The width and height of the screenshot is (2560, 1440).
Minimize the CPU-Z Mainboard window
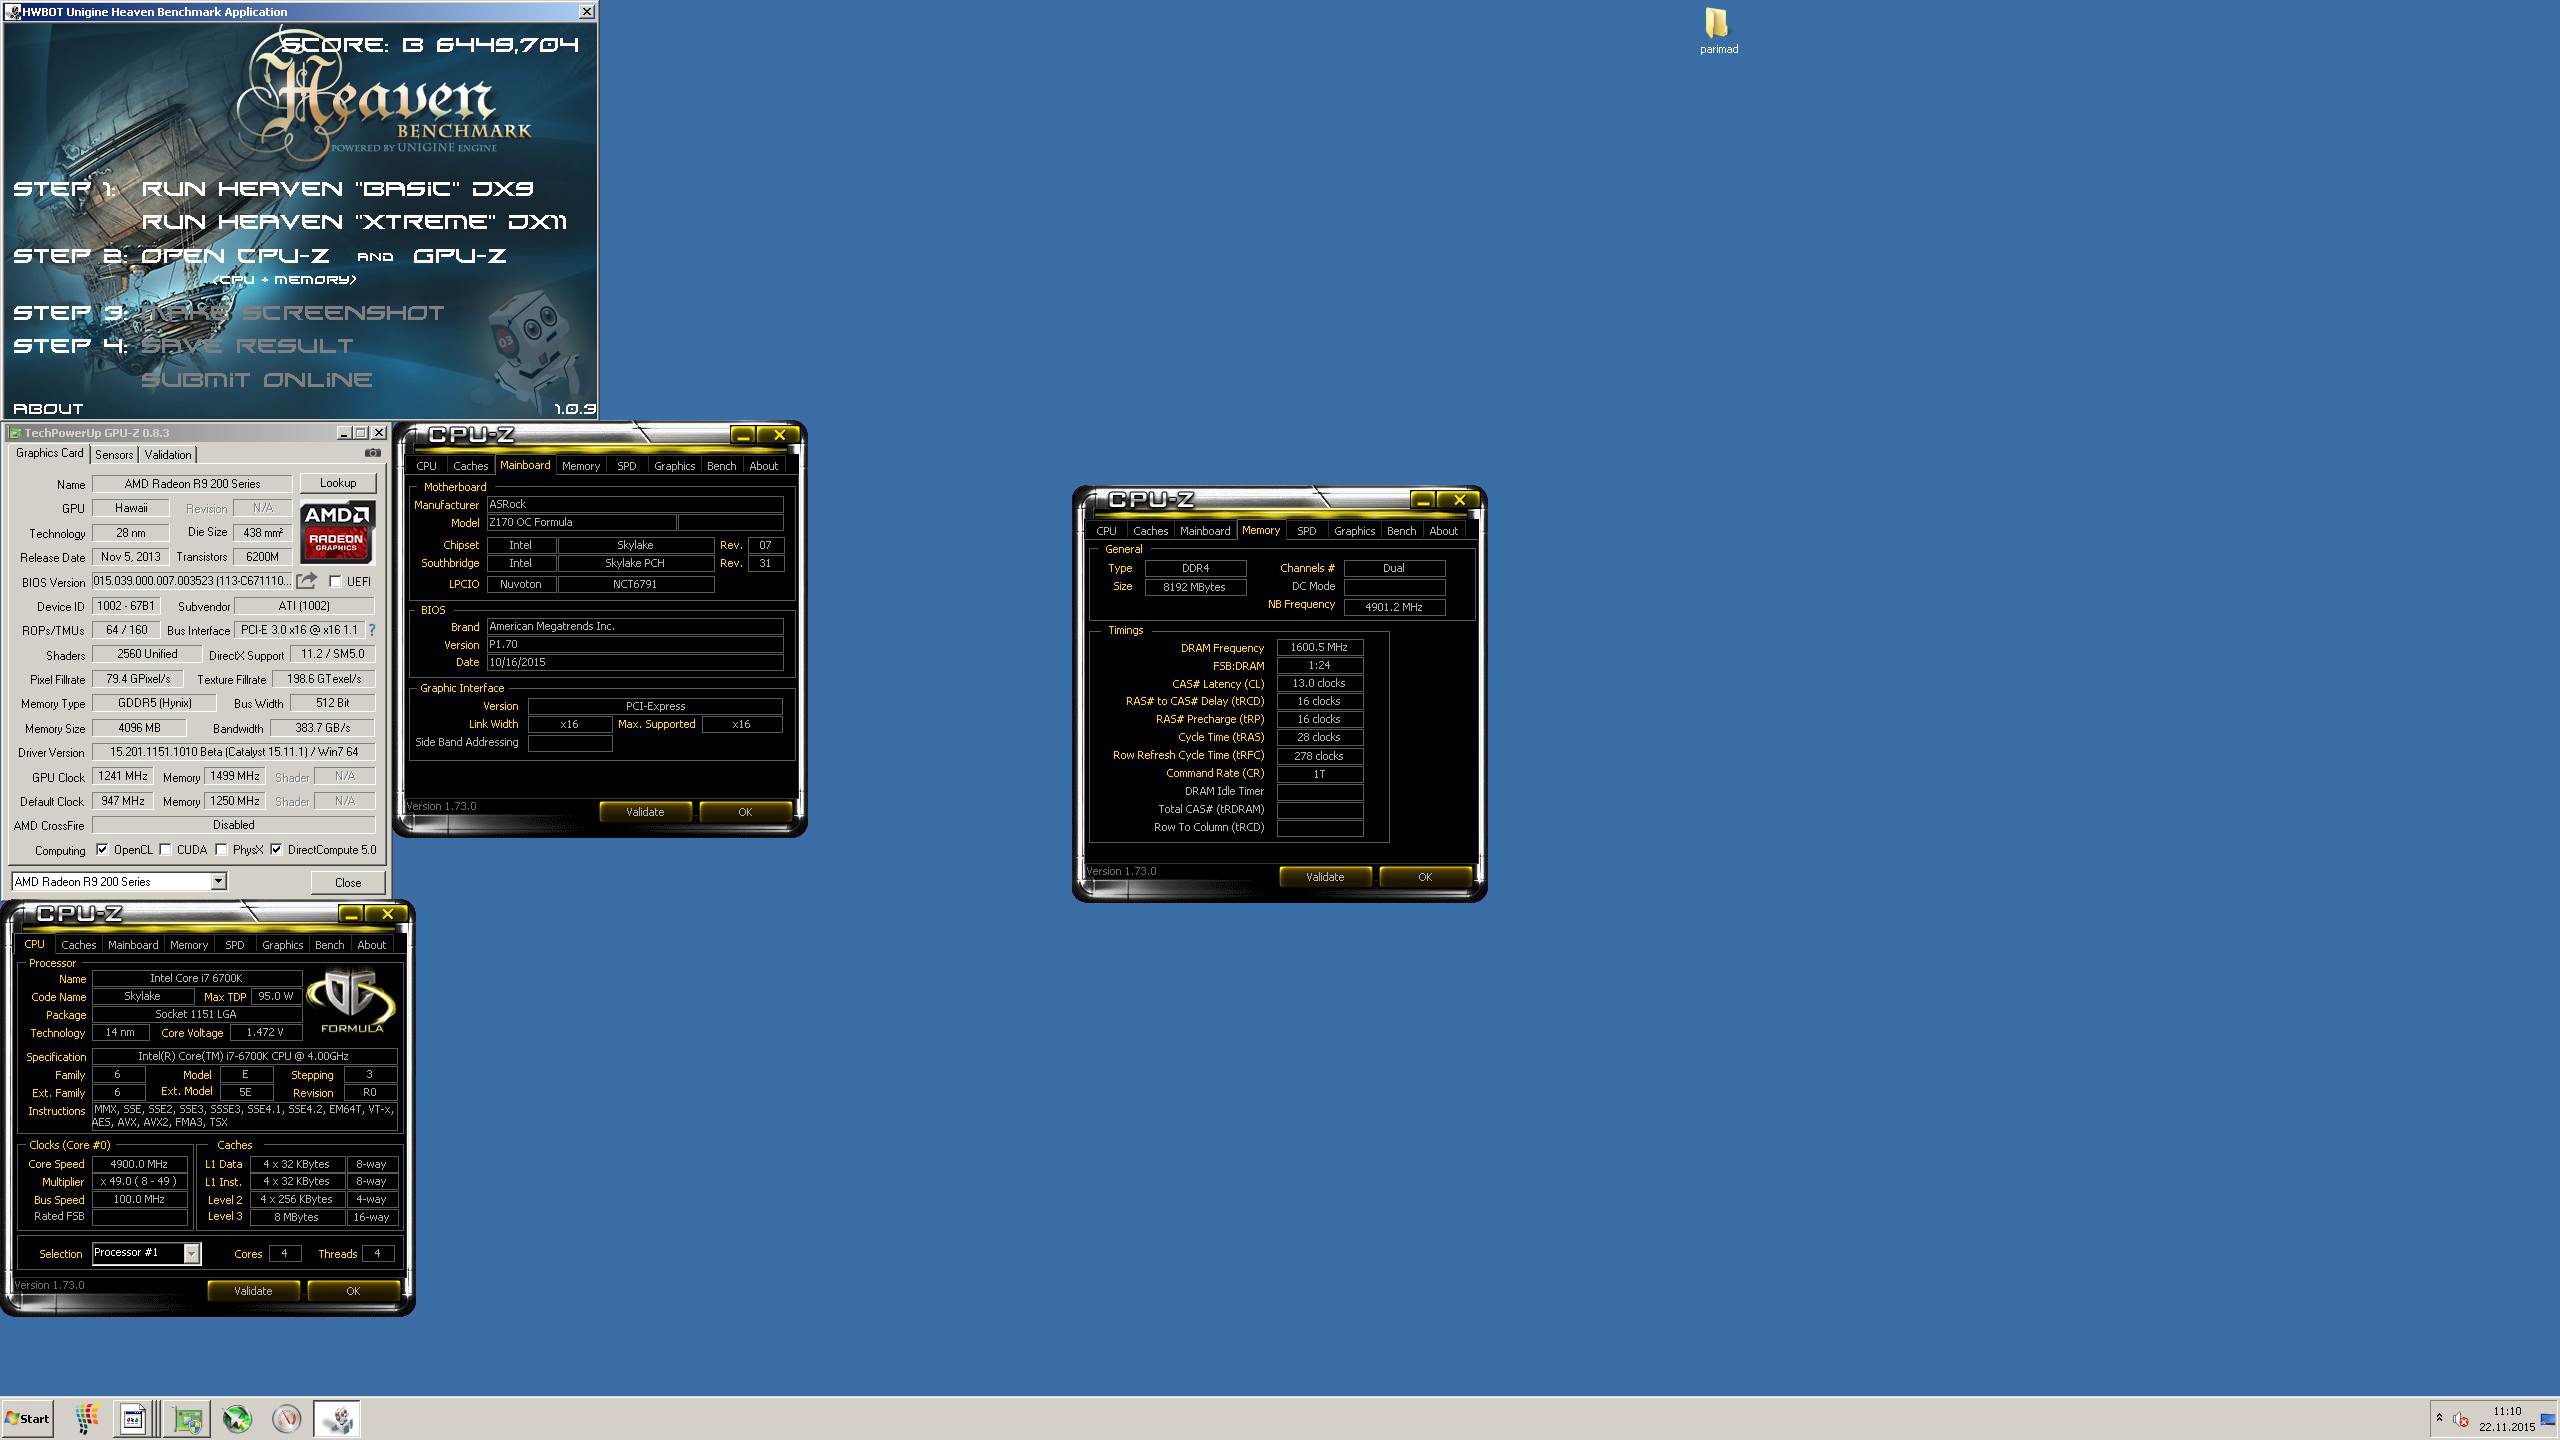pos(743,434)
